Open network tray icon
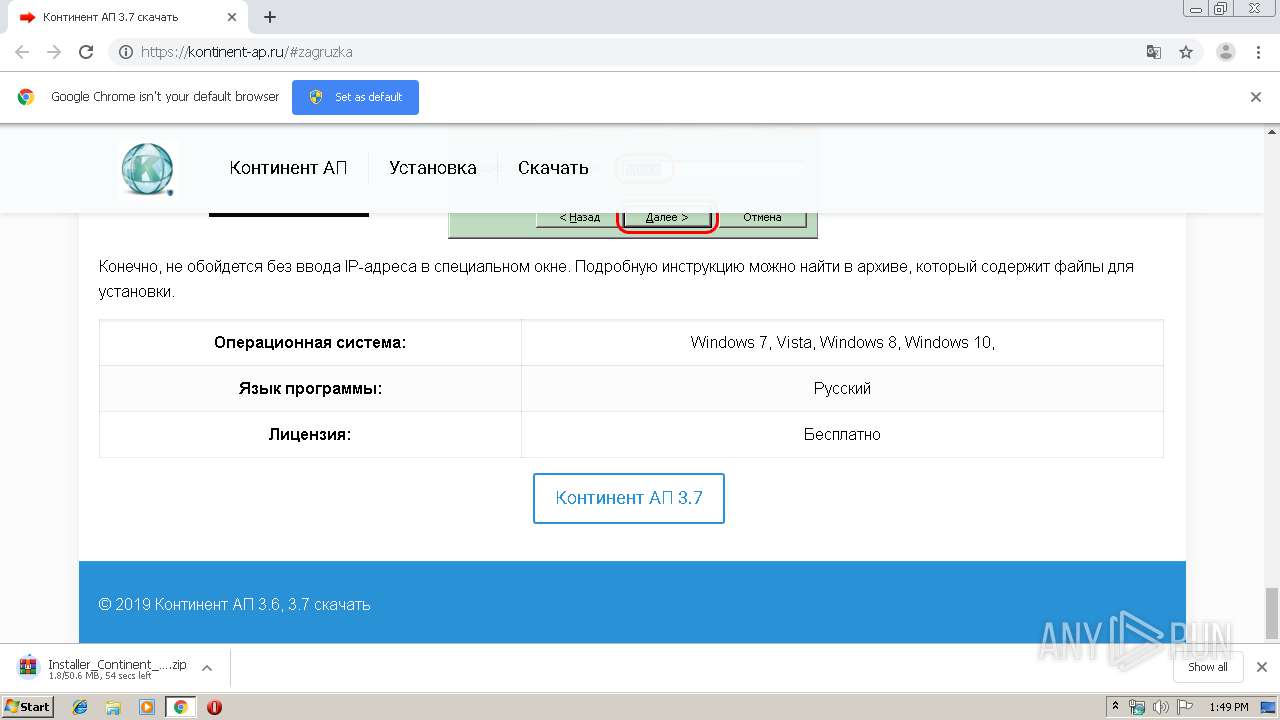Screen dimensions: 1280x720 coord(1136,707)
